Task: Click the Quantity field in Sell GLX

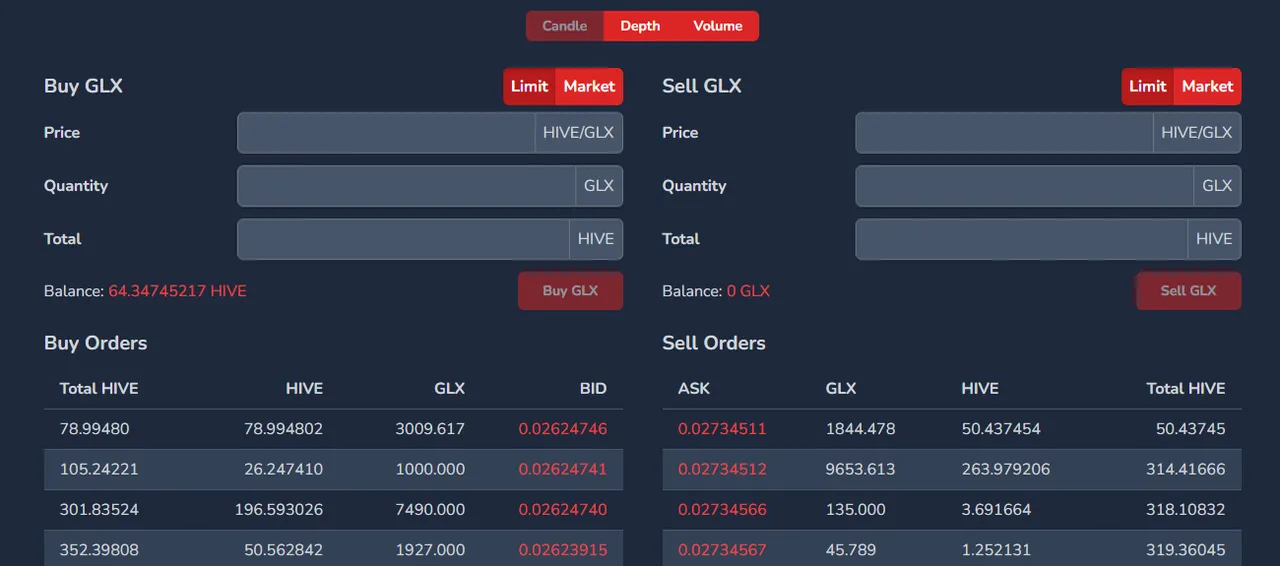Action: pyautogui.click(x=1024, y=186)
